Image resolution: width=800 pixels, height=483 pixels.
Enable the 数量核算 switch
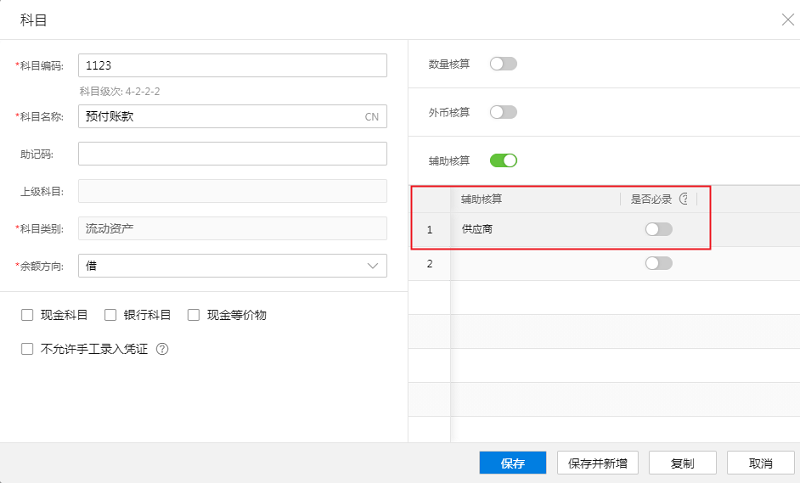pos(503,64)
